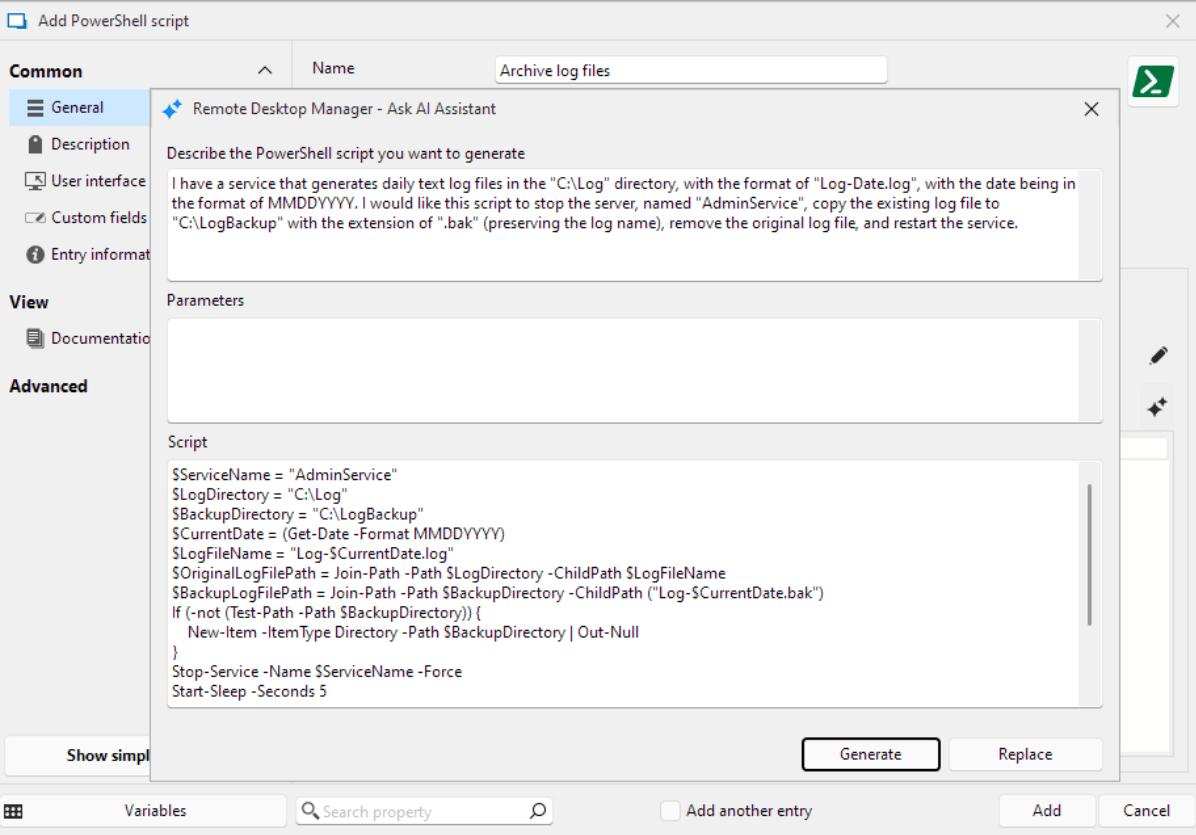Click the pencil edit icon
The height and width of the screenshot is (835, 1196).
click(x=1158, y=356)
